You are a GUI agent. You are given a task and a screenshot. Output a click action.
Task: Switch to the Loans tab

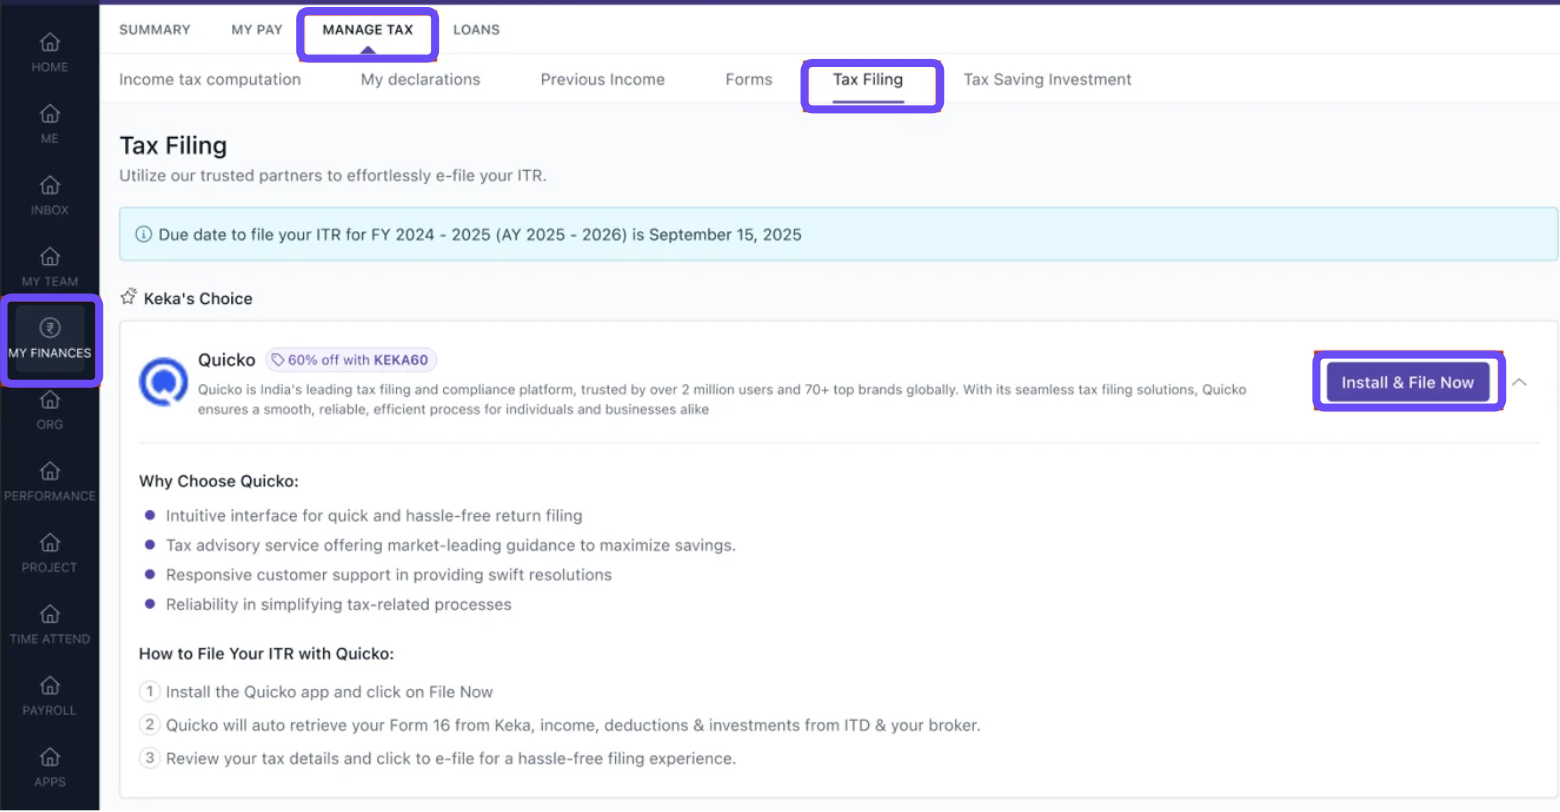pyautogui.click(x=476, y=30)
